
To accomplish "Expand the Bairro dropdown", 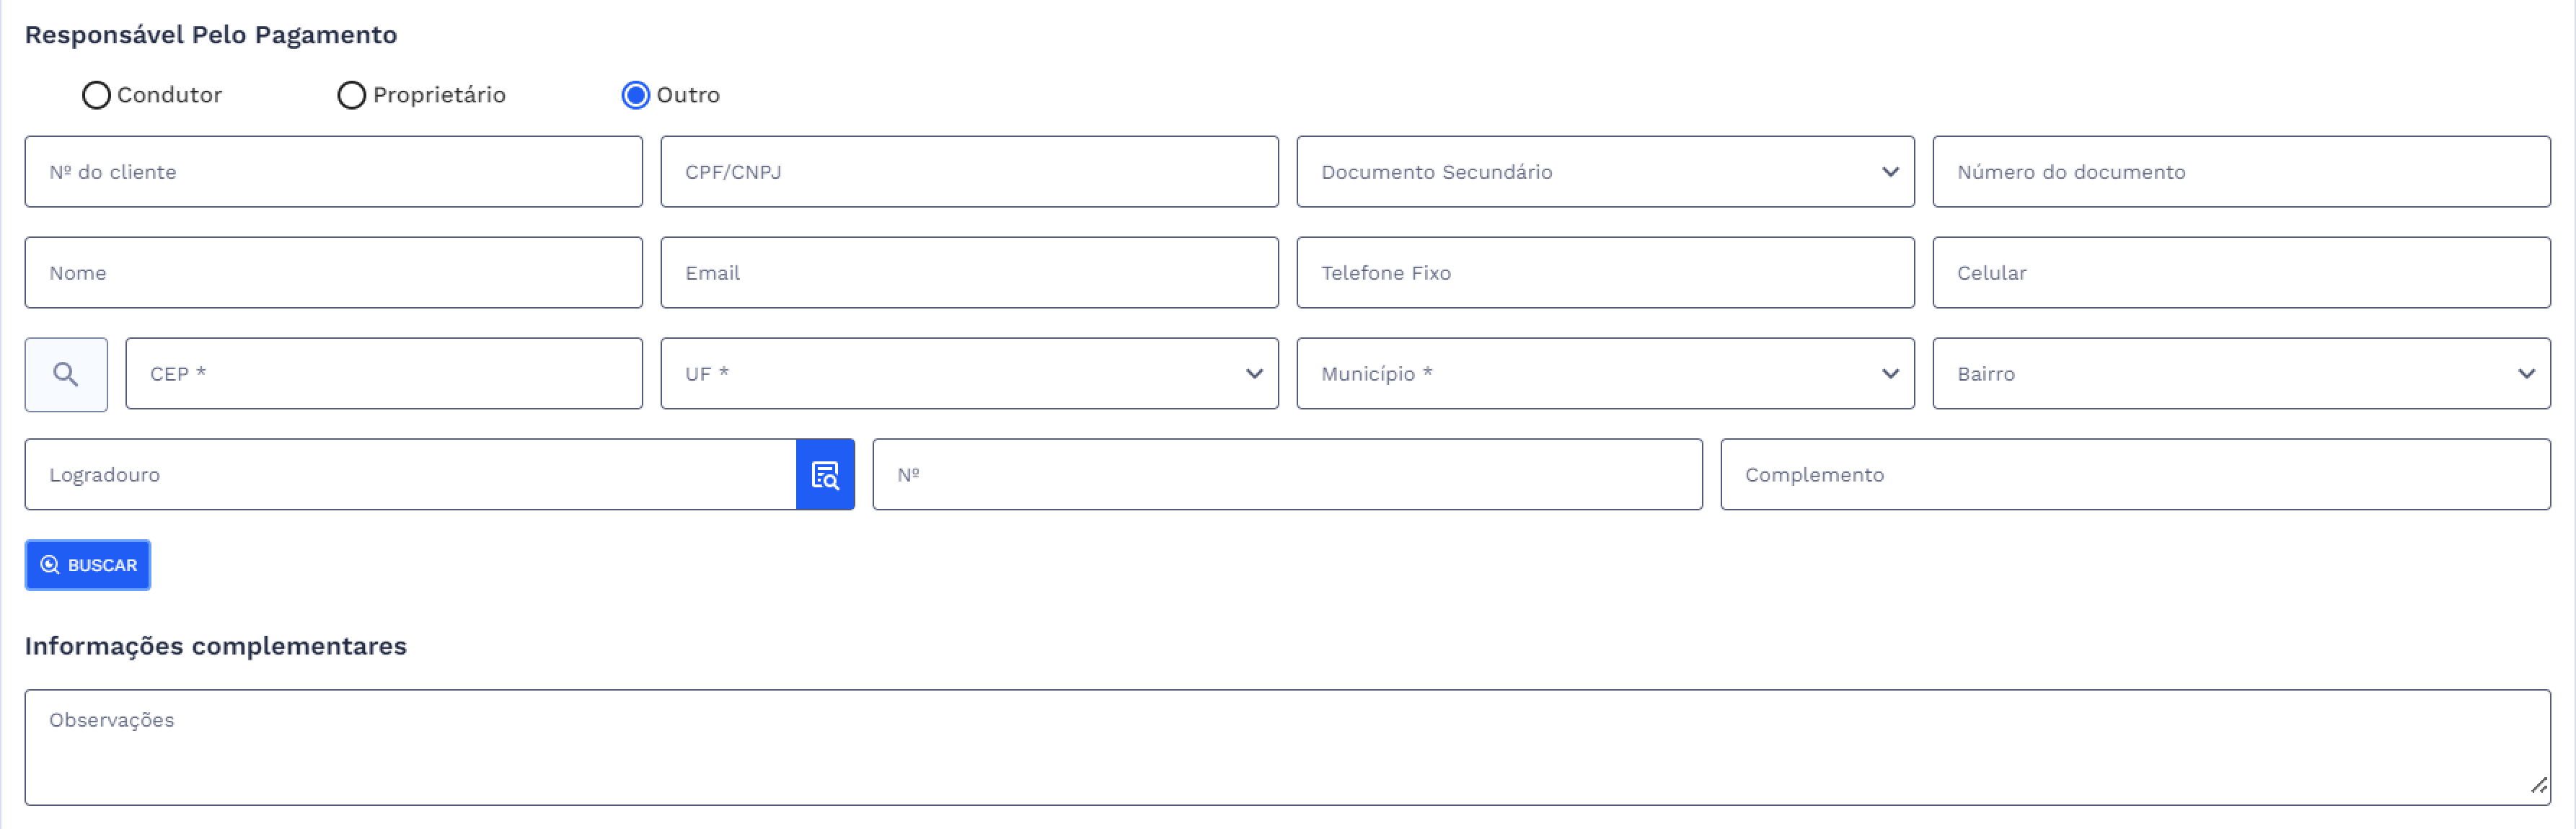I will coord(2240,374).
